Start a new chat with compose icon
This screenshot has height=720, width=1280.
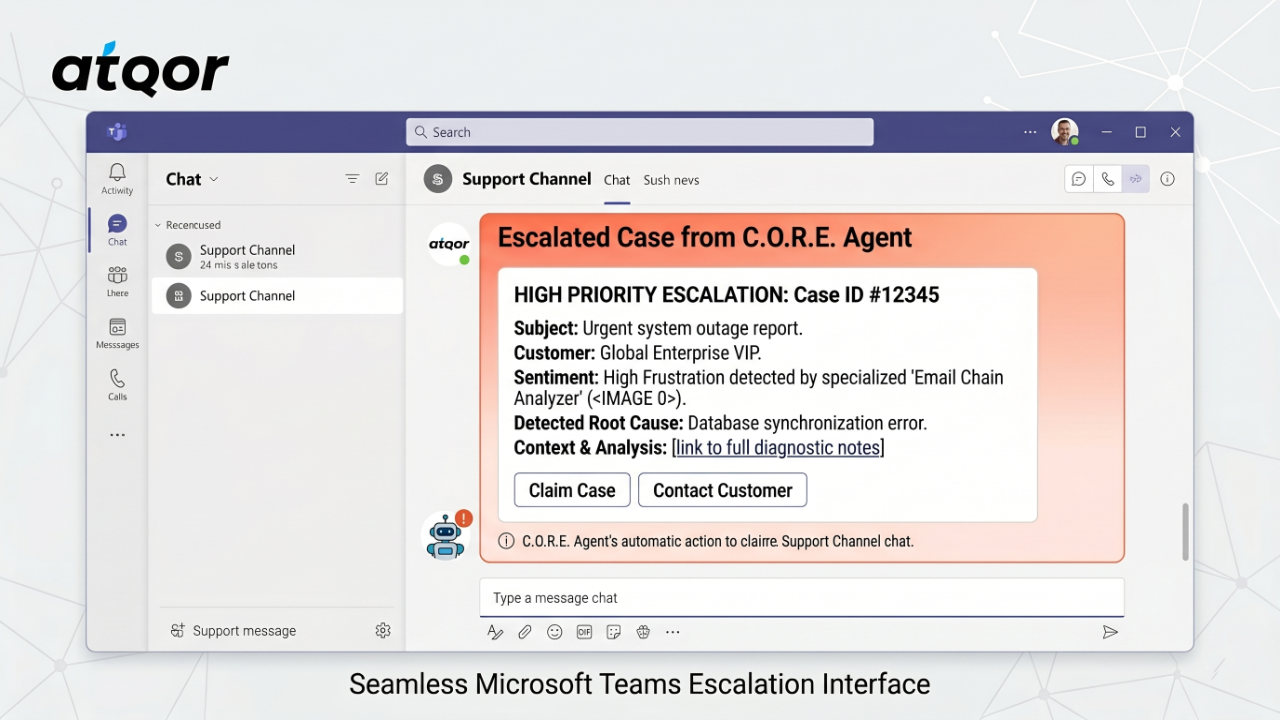[x=381, y=179]
